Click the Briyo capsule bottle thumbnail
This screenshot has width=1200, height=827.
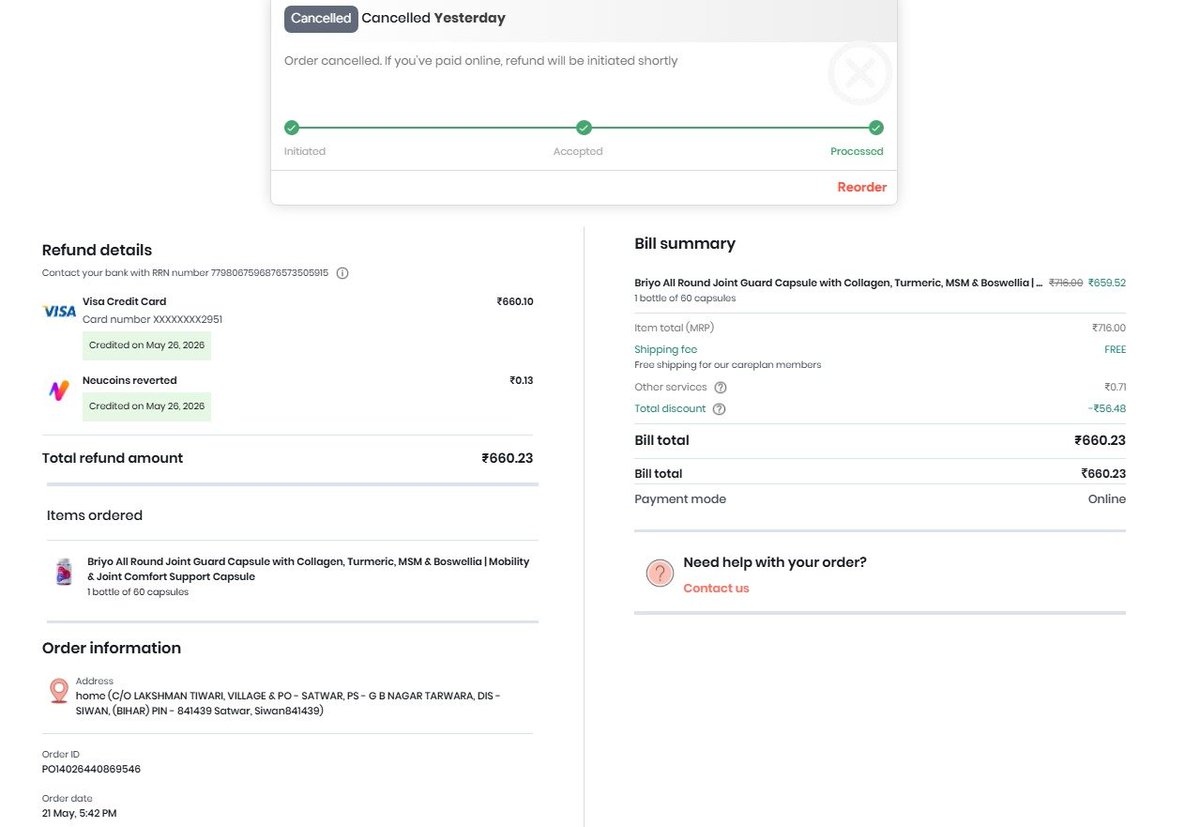(x=64, y=571)
